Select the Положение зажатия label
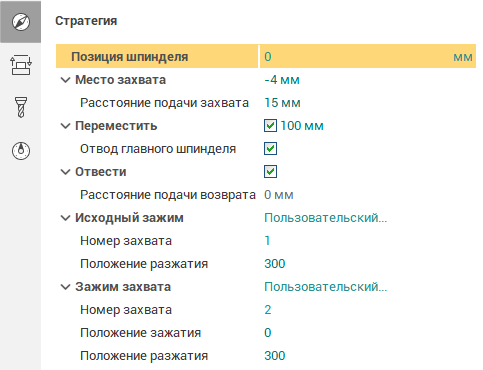Image resolution: width=483 pixels, height=370 pixels. (141, 333)
